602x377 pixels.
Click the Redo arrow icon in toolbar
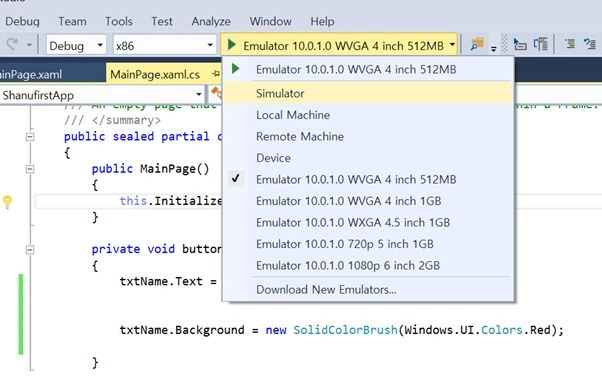[12, 45]
